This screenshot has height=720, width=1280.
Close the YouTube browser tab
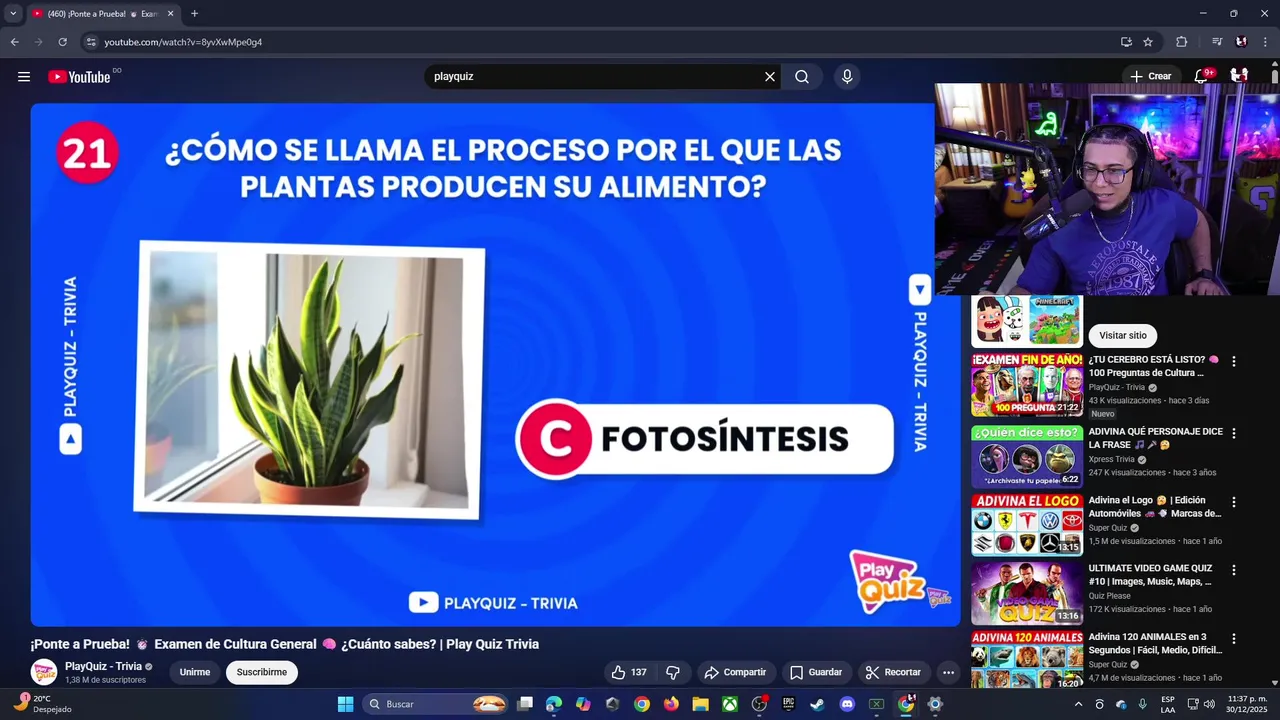coord(170,14)
